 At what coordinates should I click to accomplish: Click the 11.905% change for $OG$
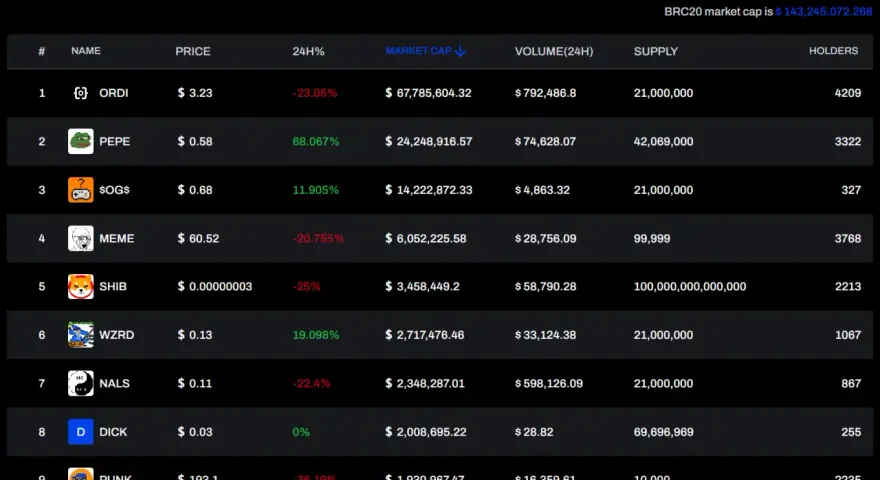(316, 190)
